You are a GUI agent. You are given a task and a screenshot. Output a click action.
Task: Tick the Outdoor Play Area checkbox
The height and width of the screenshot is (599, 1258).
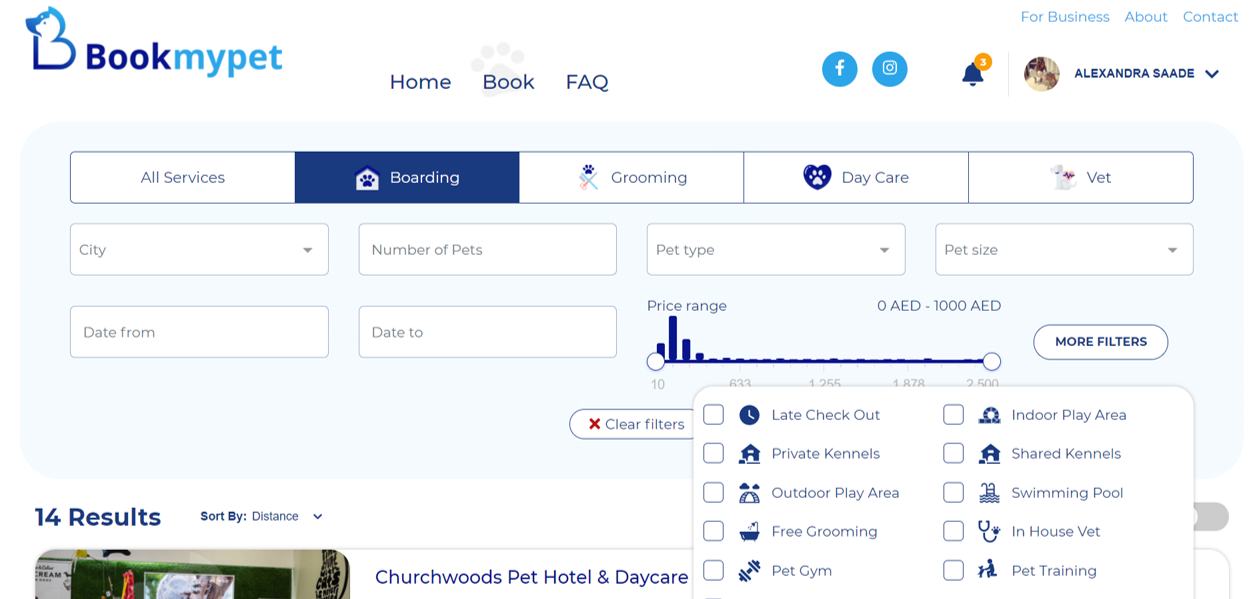click(x=713, y=492)
